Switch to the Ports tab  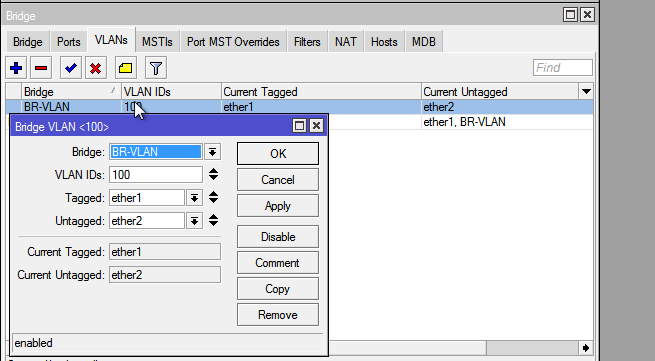coord(69,42)
